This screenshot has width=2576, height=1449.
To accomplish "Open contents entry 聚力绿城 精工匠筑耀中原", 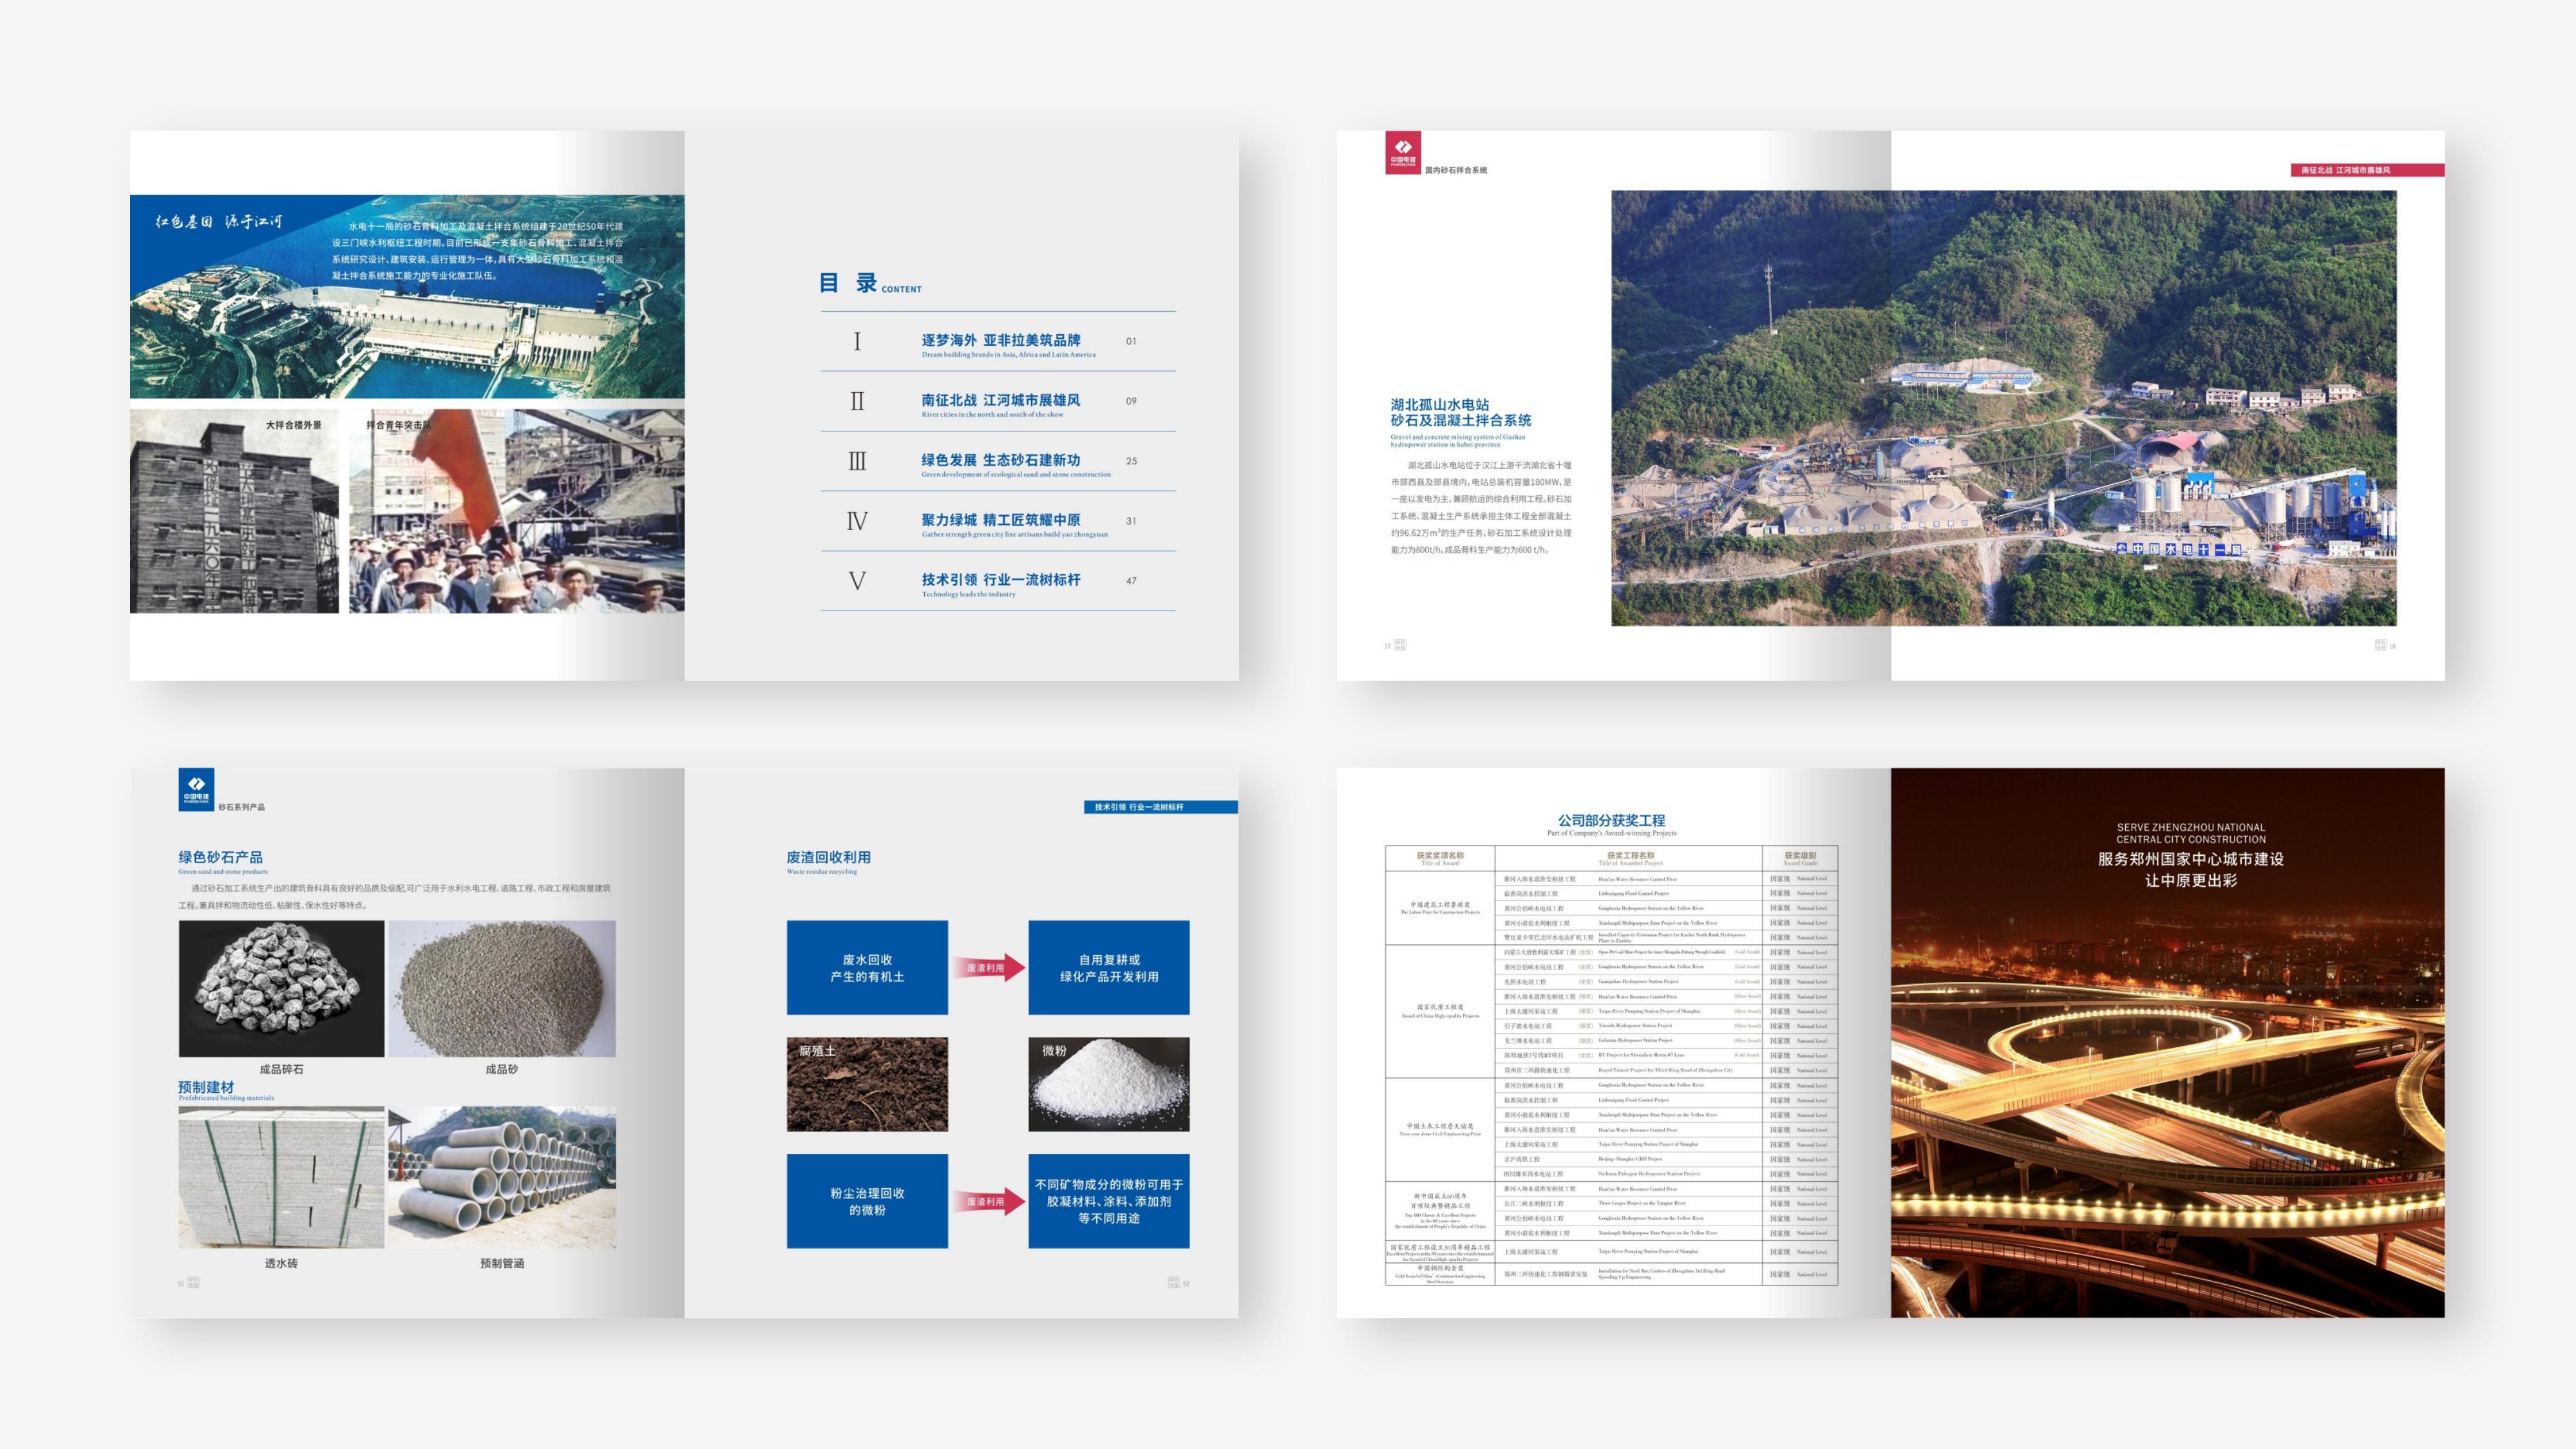I will click(1001, 520).
